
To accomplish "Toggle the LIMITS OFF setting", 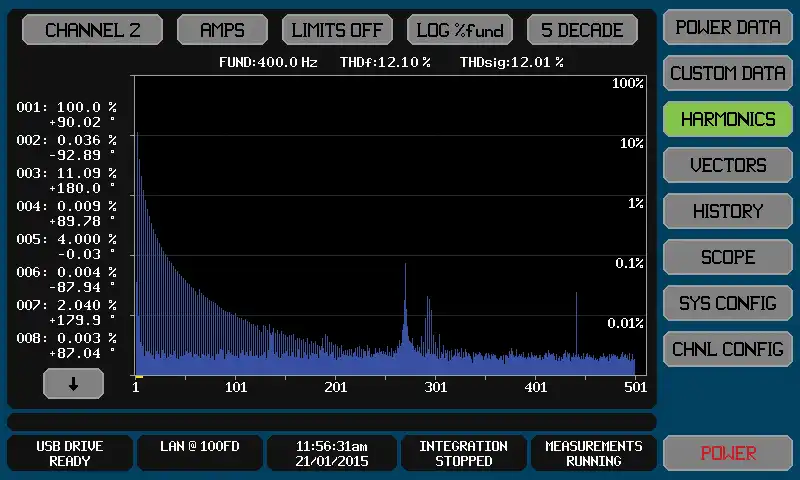I will [x=337, y=30].
